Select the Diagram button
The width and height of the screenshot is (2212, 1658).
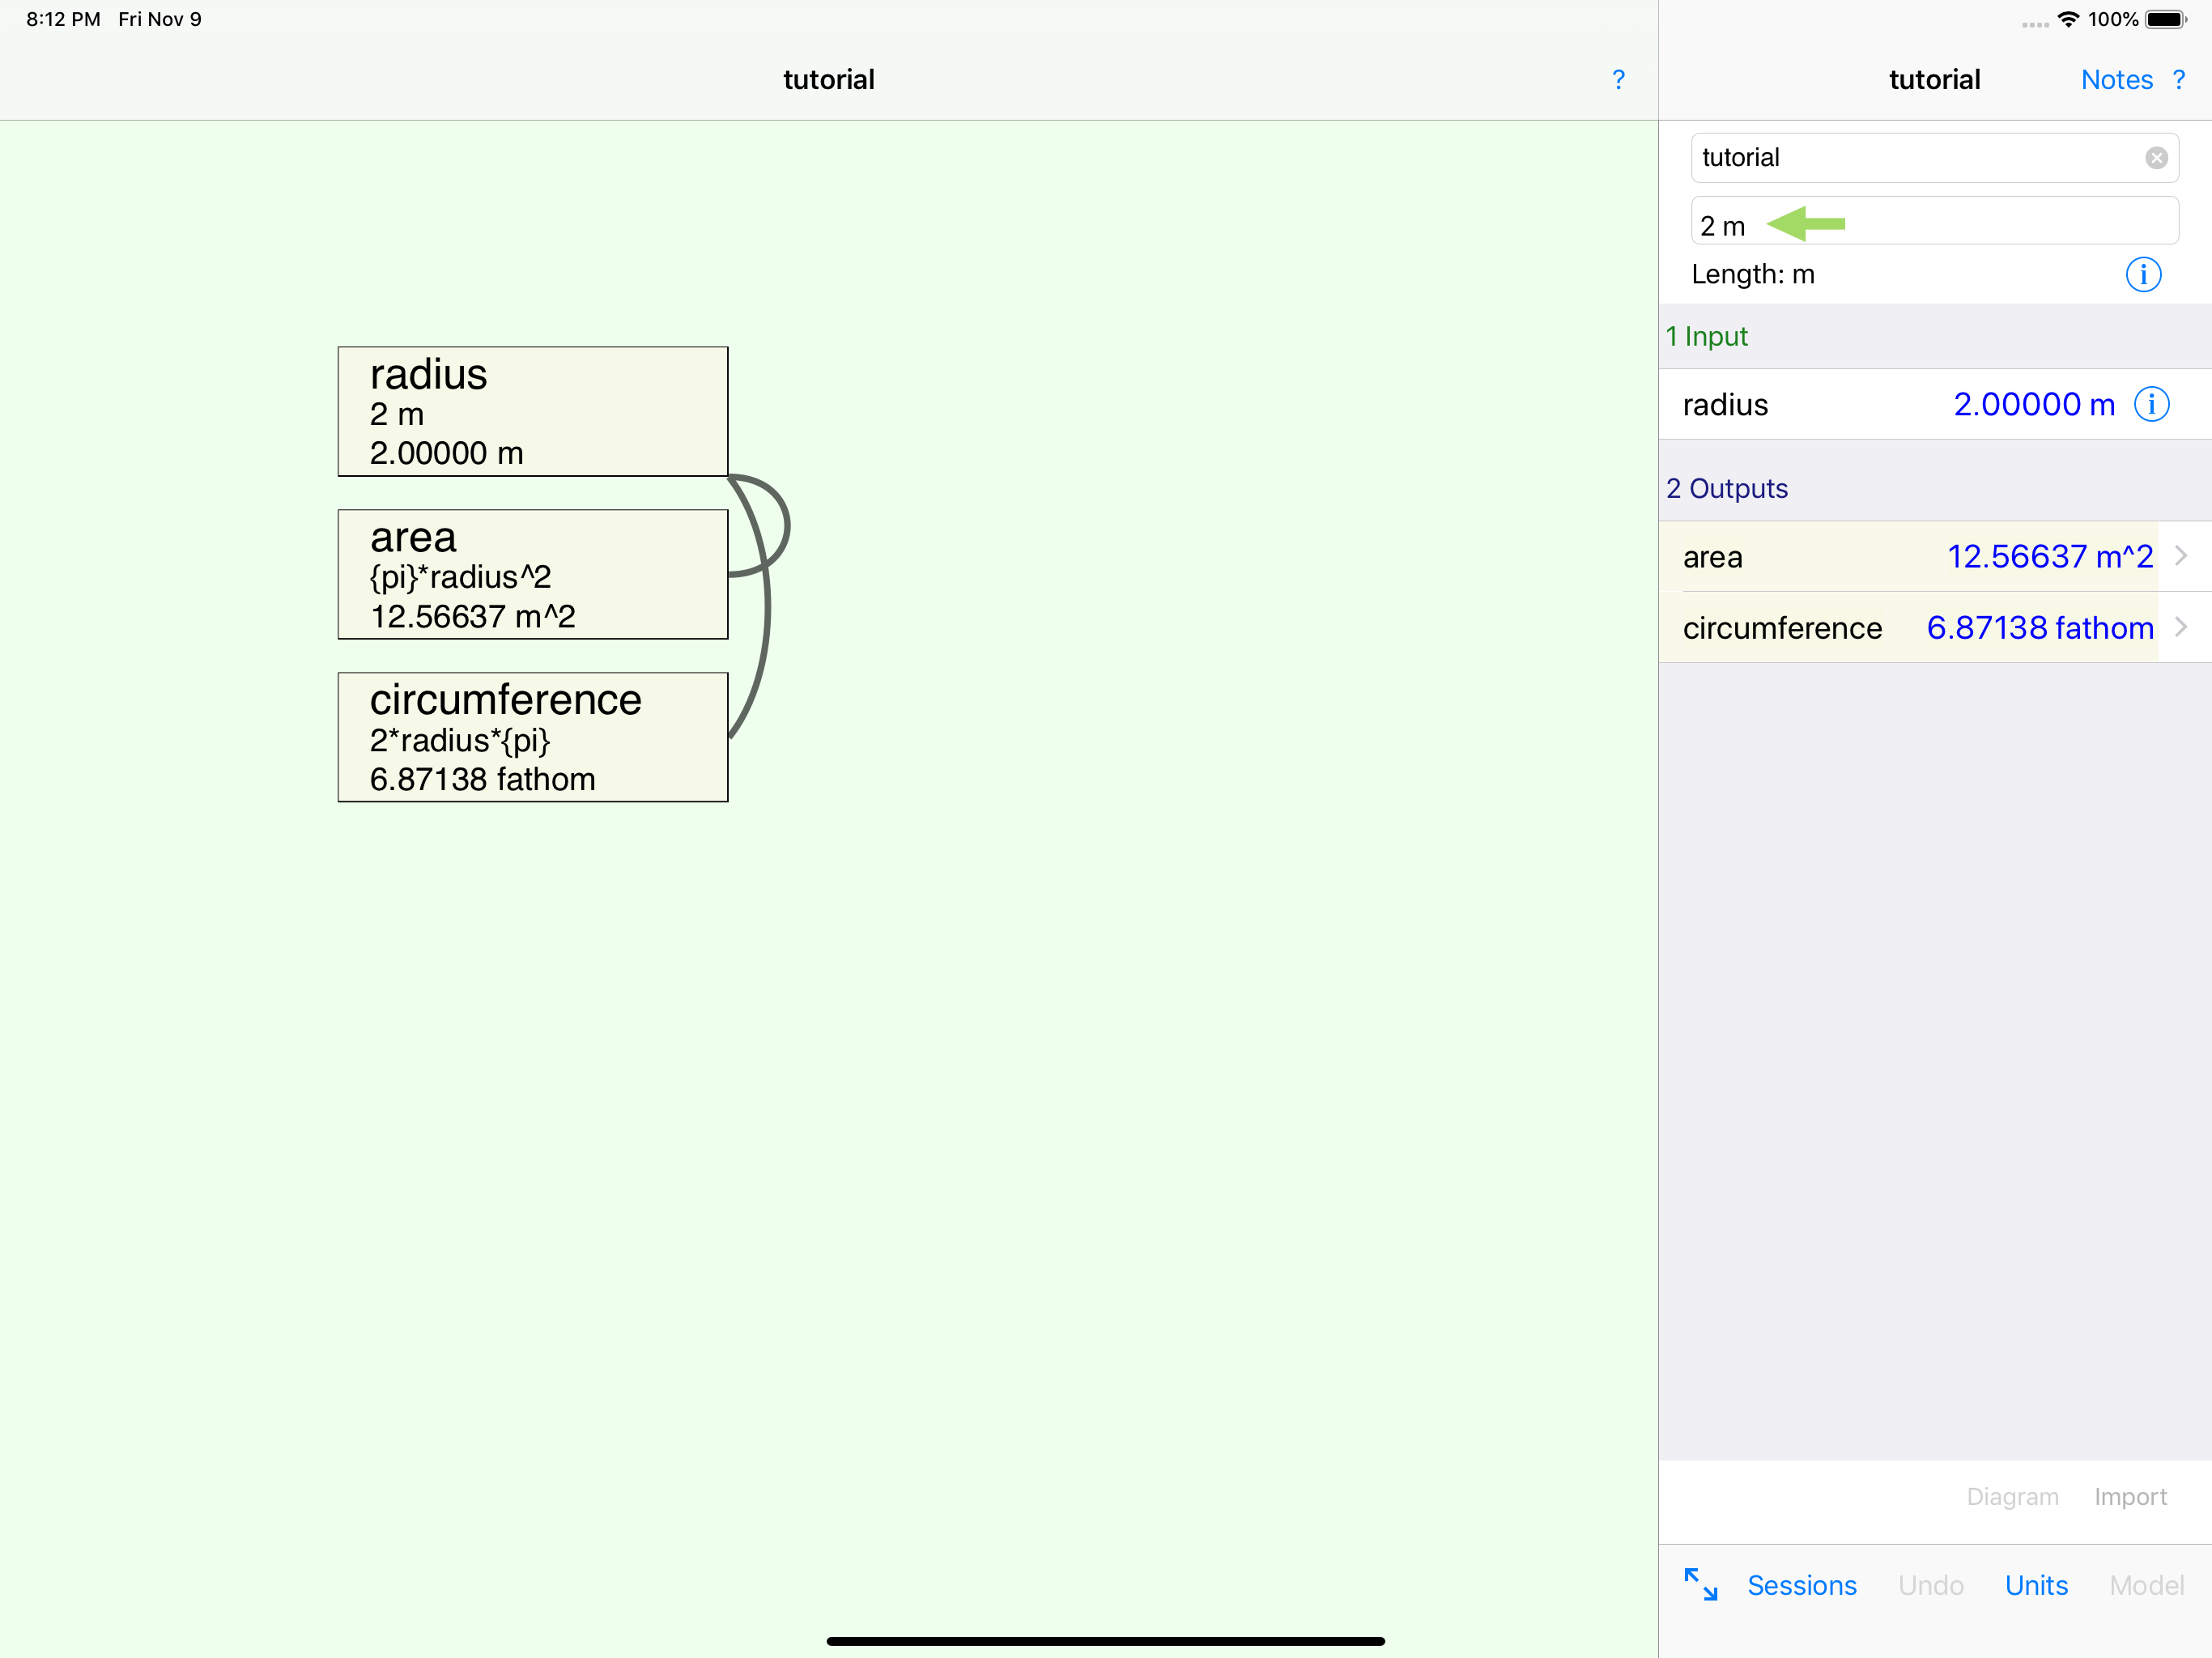[2012, 1496]
